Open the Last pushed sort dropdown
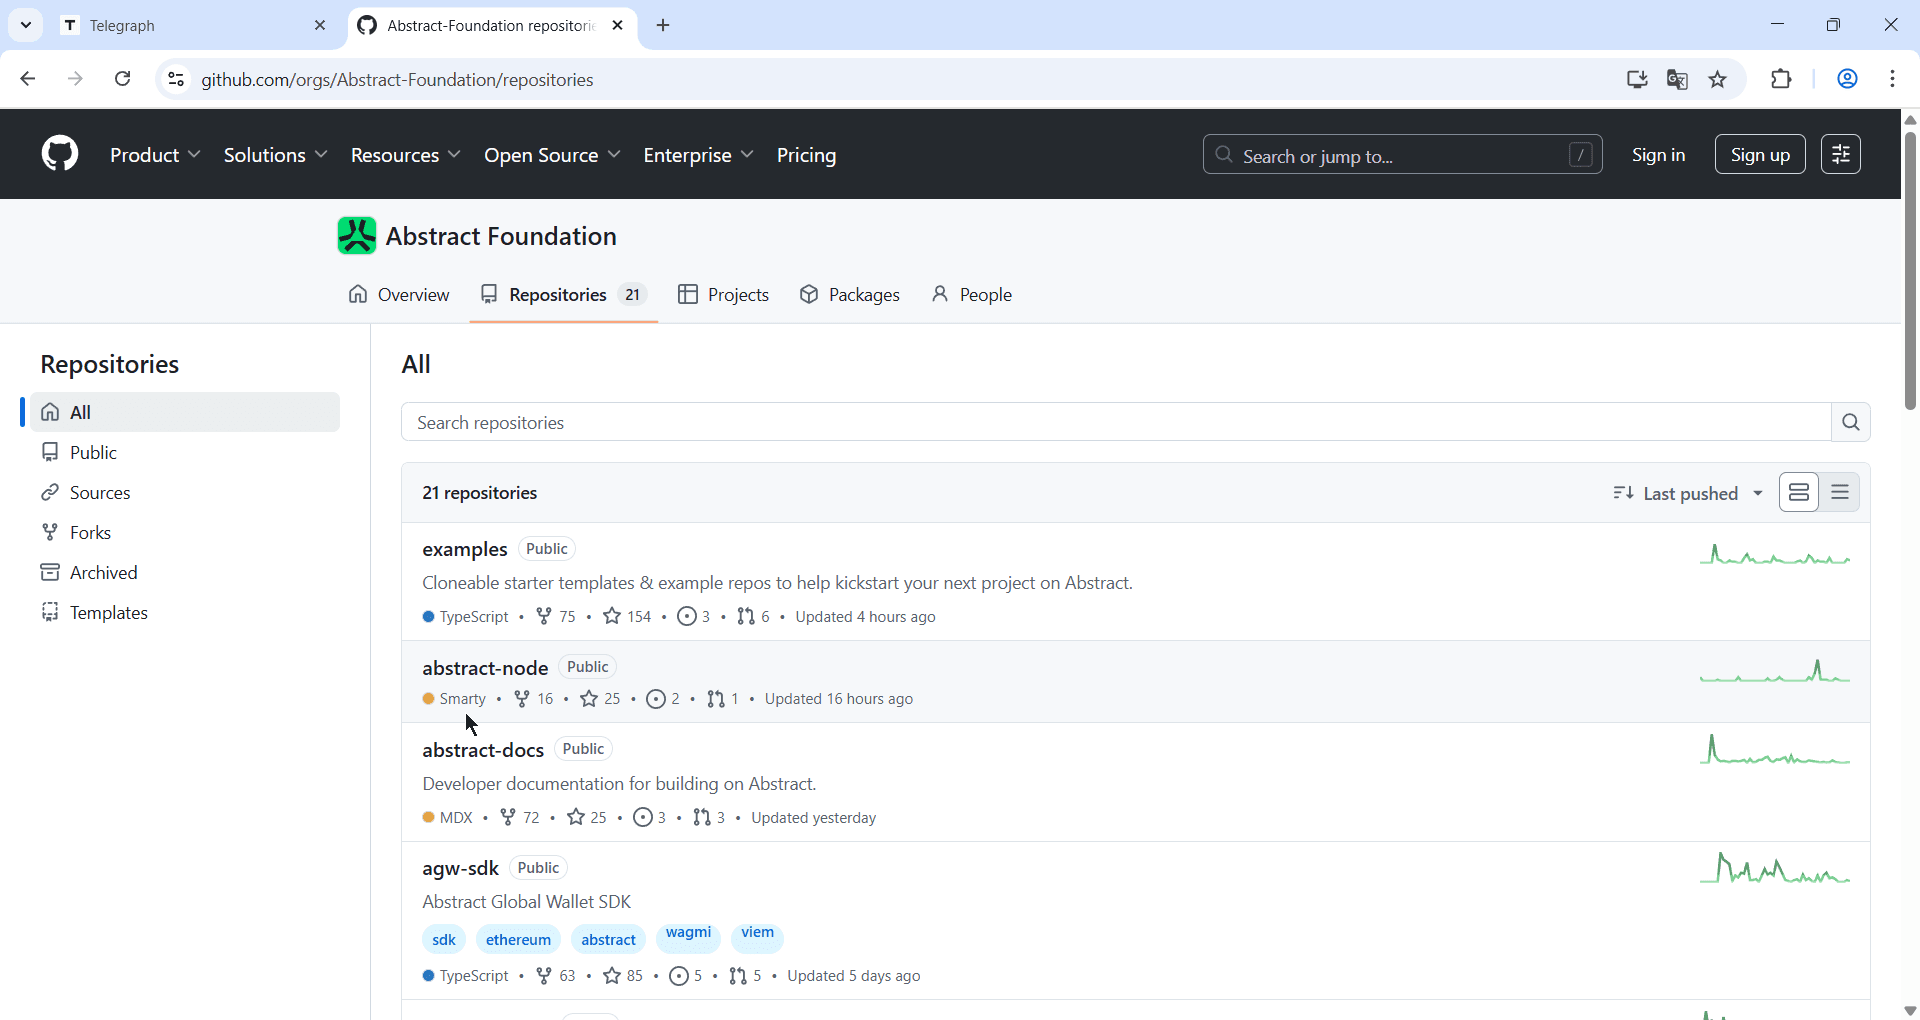This screenshot has width=1920, height=1020. (1688, 493)
